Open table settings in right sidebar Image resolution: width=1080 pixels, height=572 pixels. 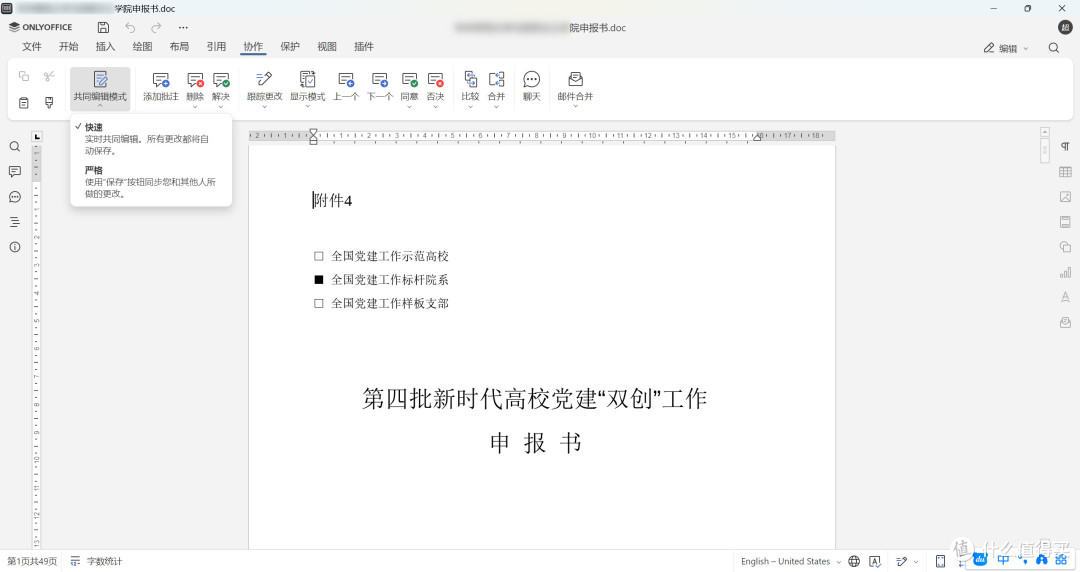(x=1065, y=172)
